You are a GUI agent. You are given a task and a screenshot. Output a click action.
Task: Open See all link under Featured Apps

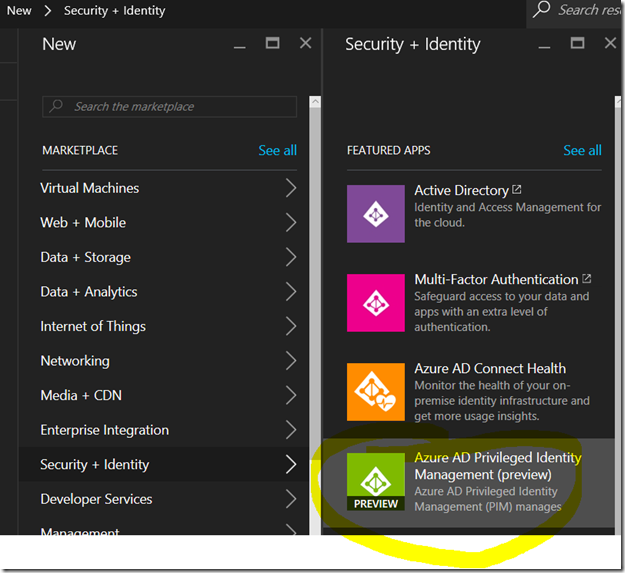coord(582,150)
